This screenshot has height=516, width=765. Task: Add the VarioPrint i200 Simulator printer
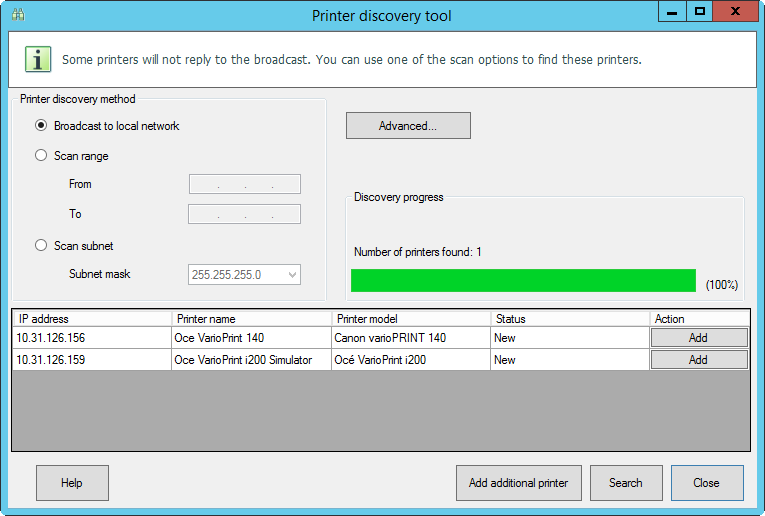click(x=699, y=360)
